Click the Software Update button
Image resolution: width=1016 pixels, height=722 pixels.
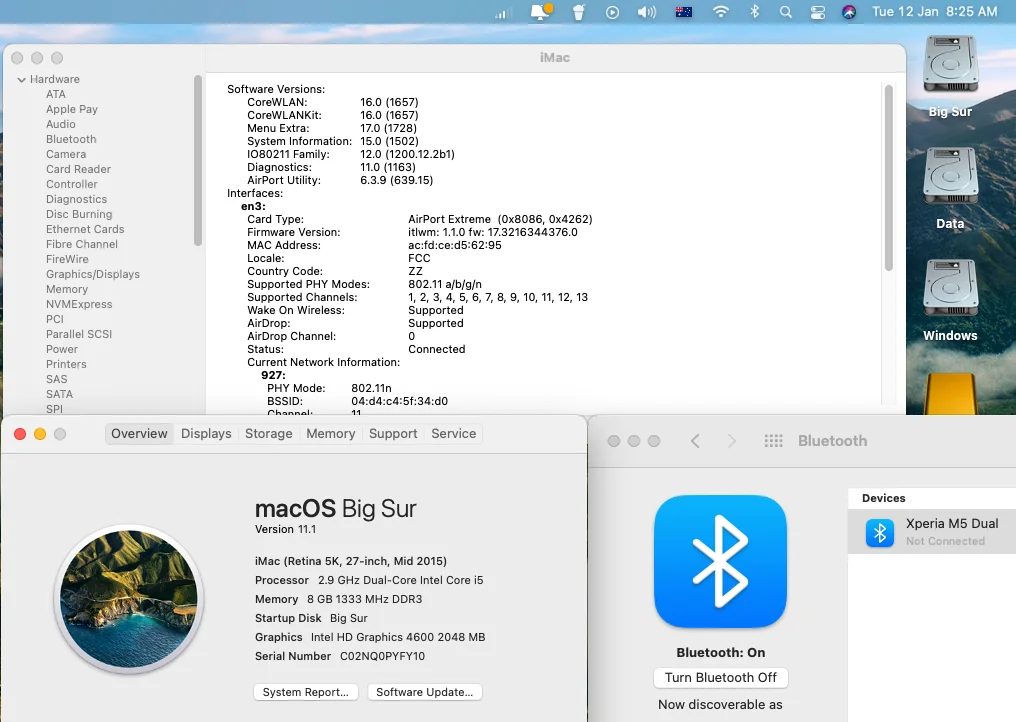[x=424, y=692]
